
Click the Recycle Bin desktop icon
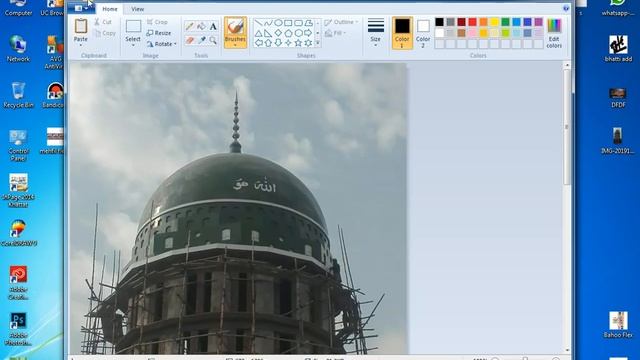[18, 95]
